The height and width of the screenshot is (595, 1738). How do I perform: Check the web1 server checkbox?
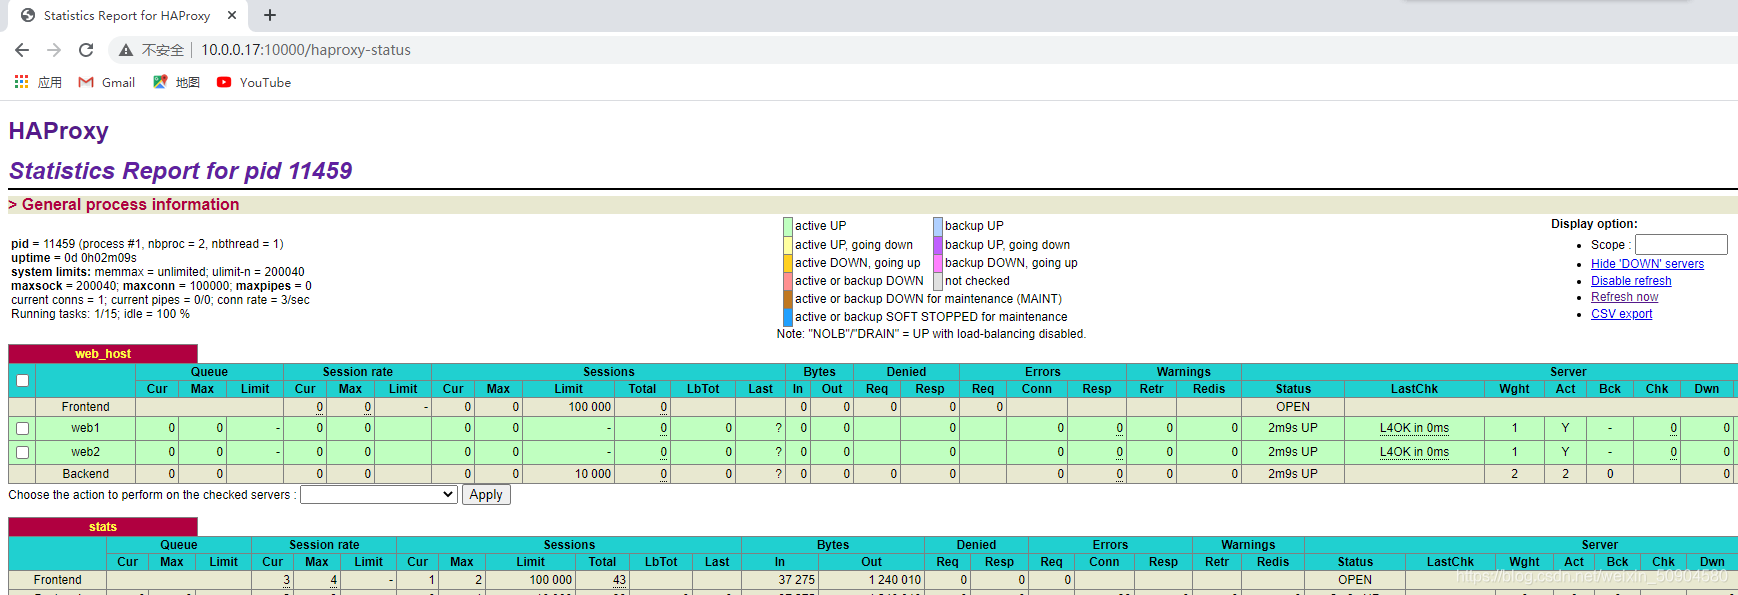pyautogui.click(x=22, y=428)
